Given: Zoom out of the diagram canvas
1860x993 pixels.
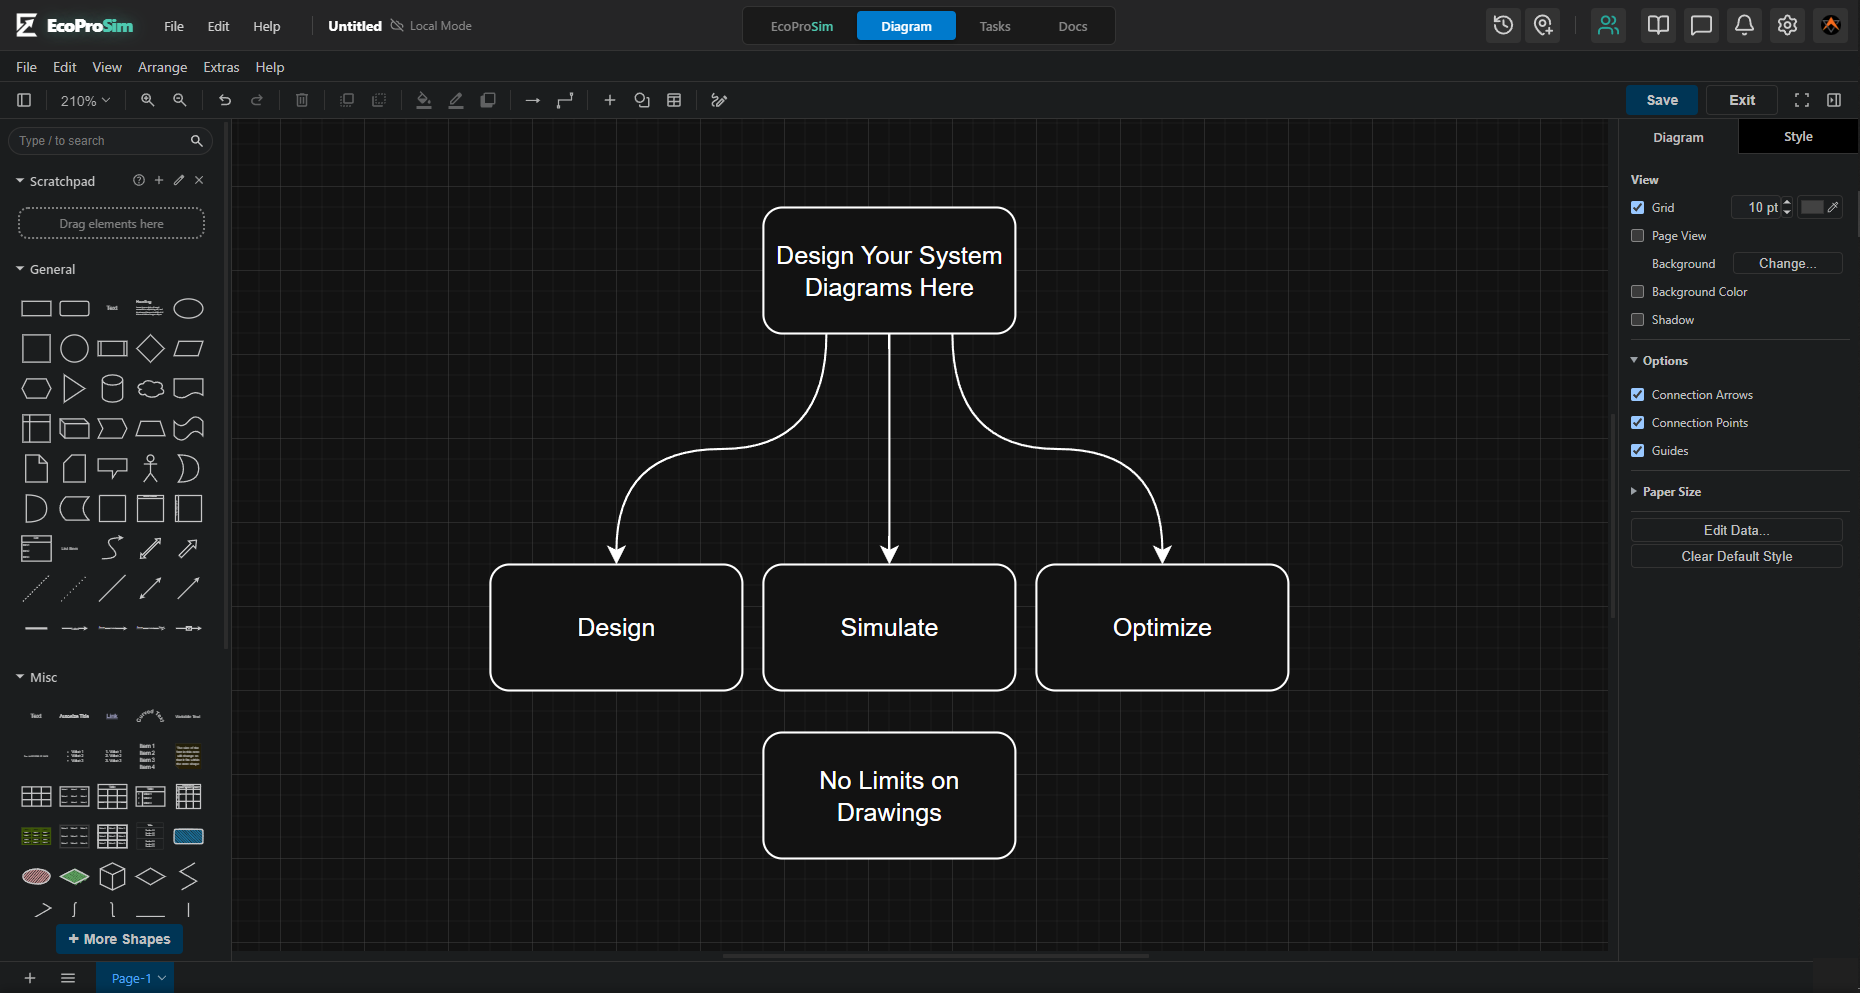Looking at the screenshot, I should [x=180, y=100].
